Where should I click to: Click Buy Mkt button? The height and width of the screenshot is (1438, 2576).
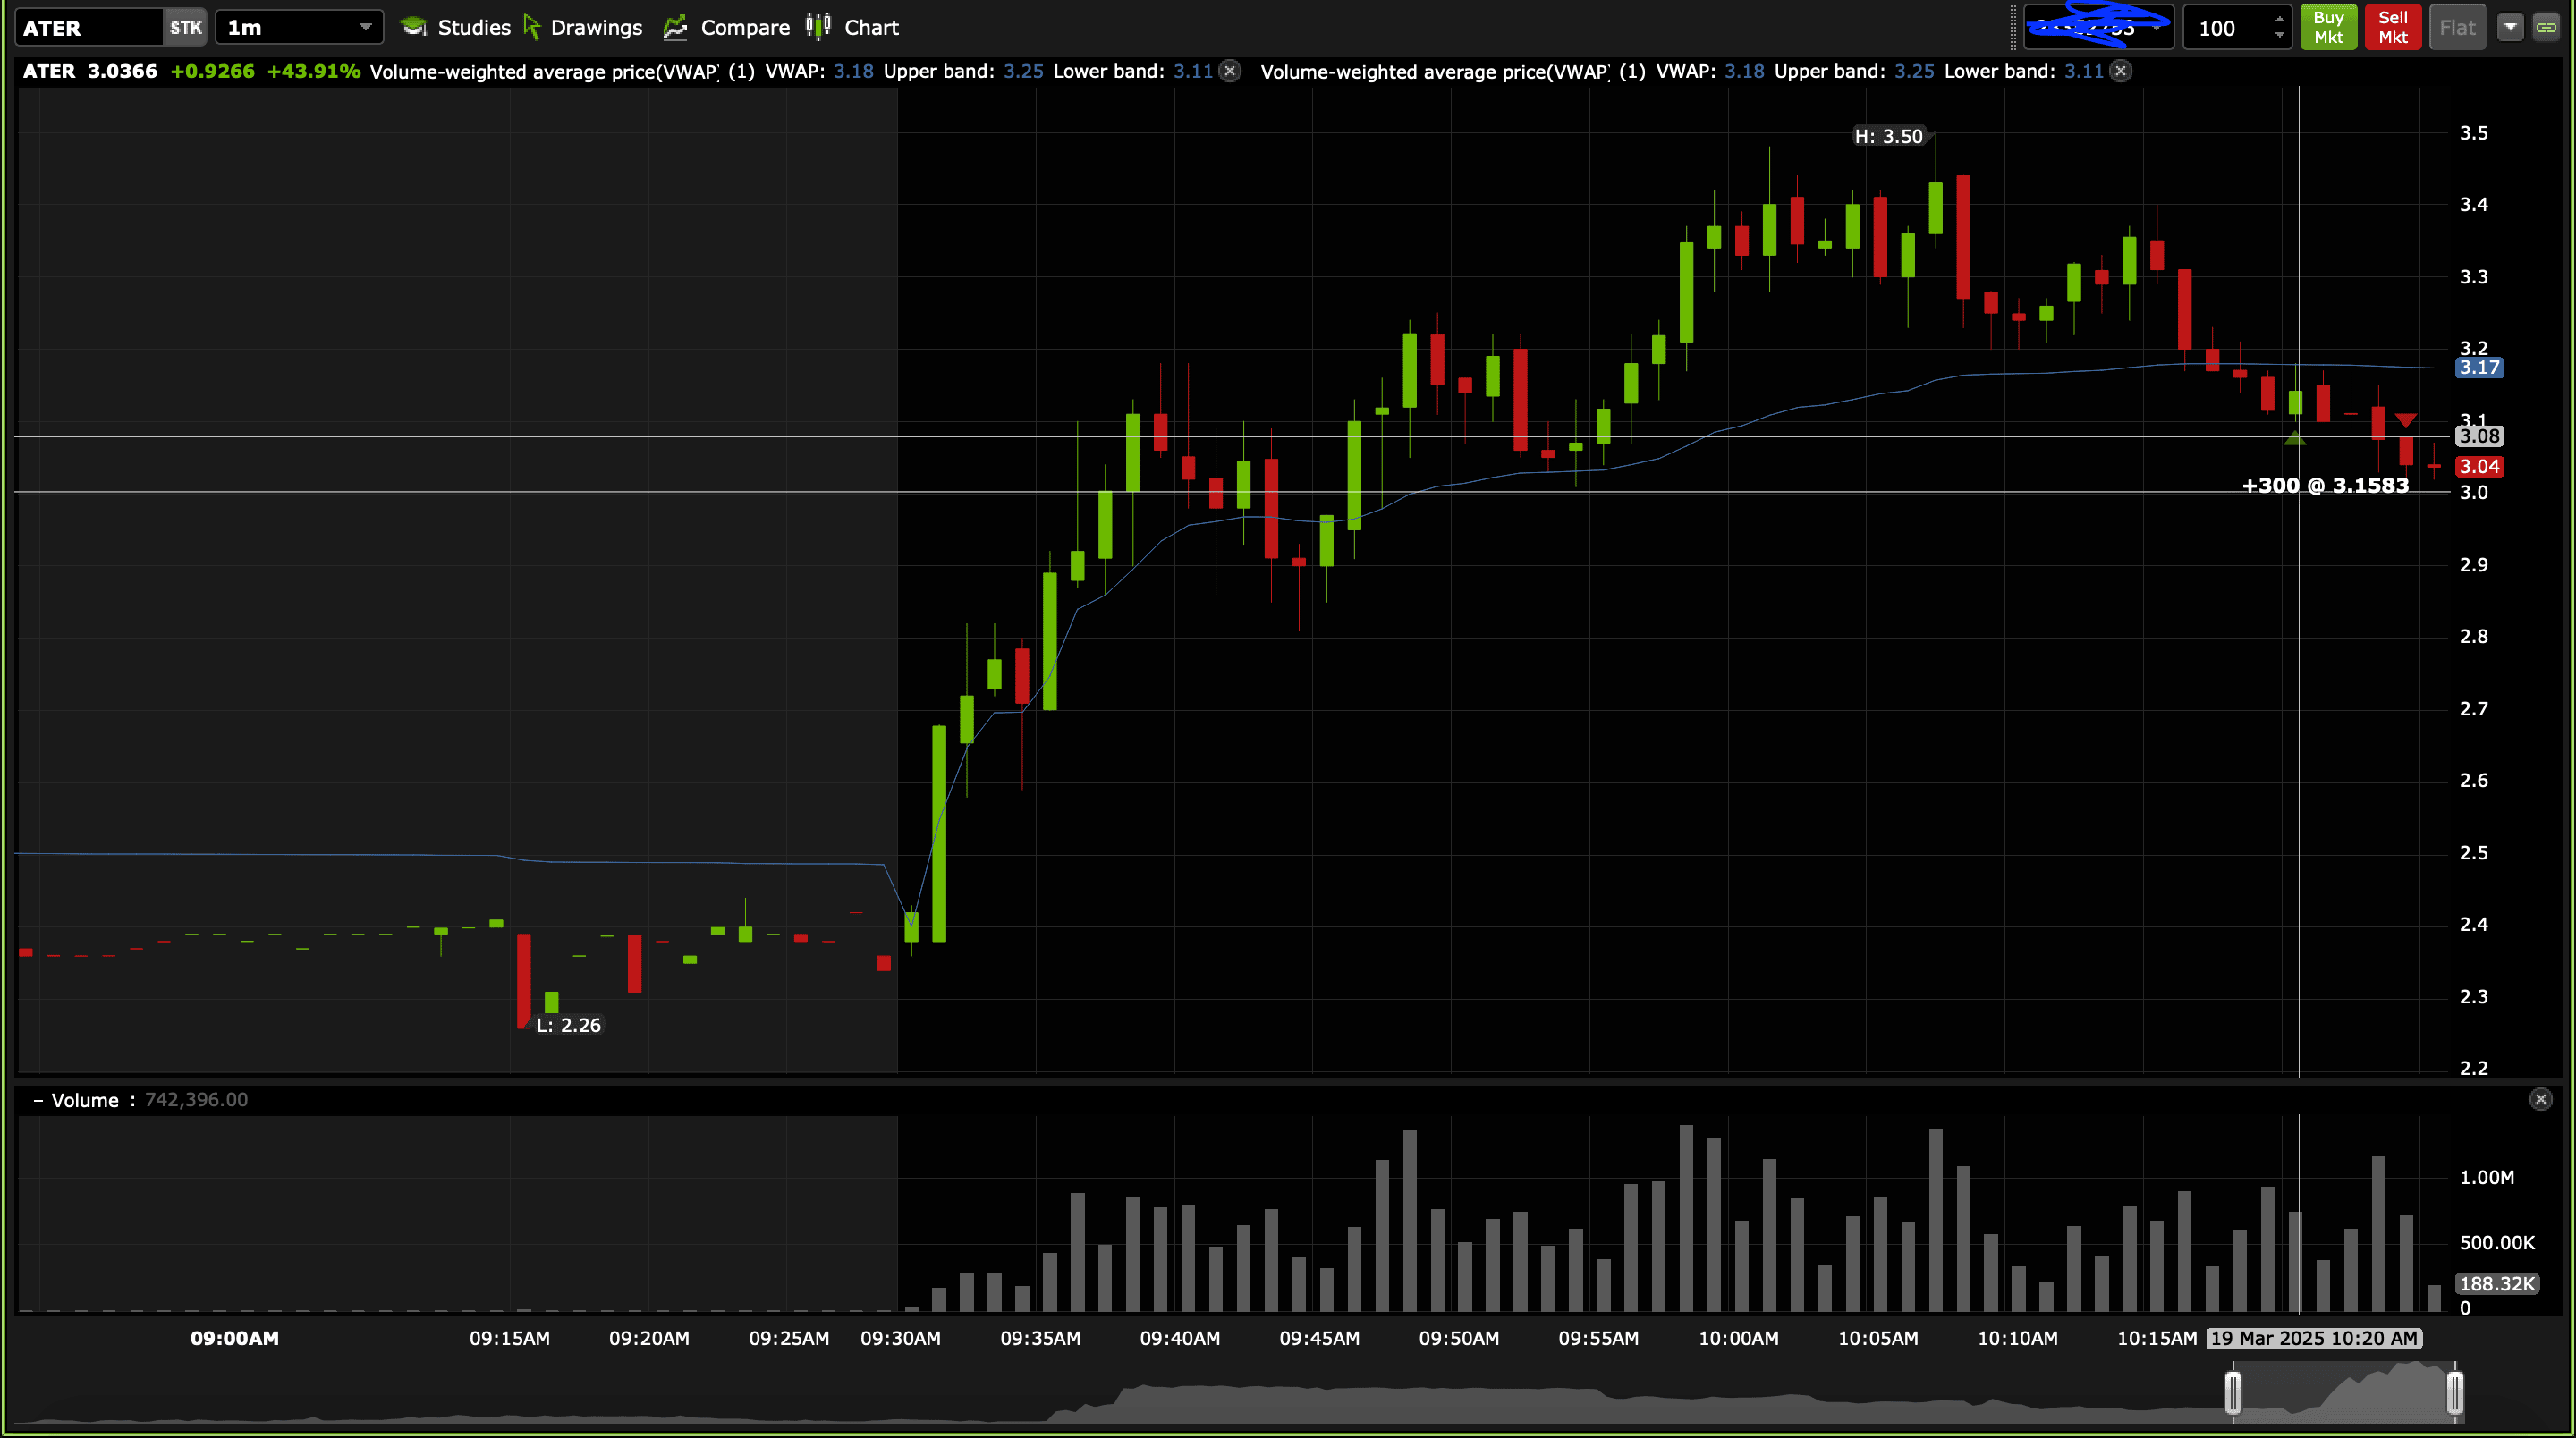click(x=2328, y=27)
